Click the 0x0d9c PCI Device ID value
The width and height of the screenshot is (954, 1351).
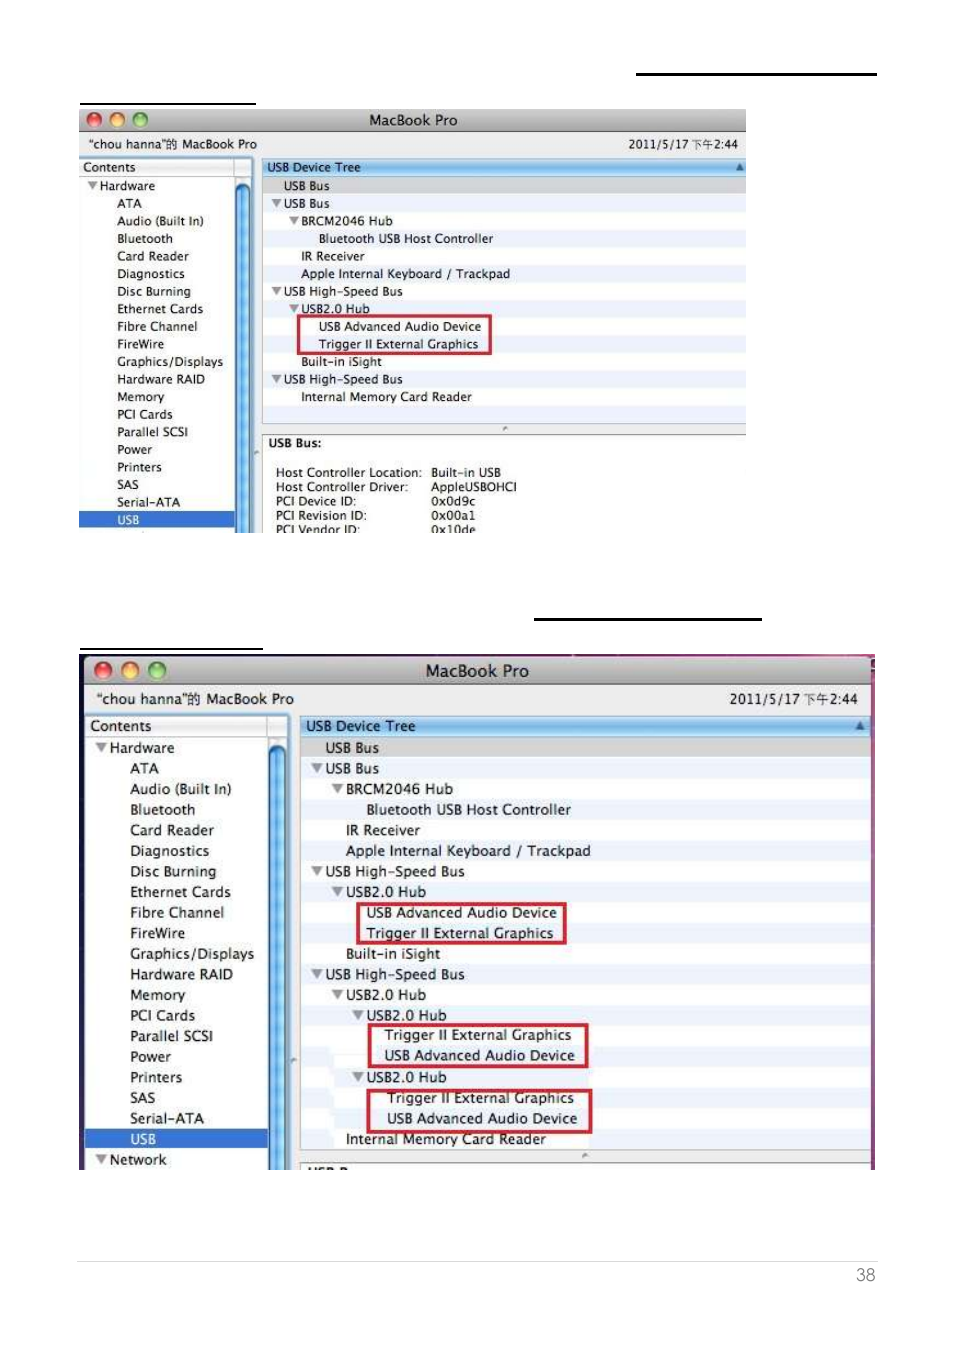pos(454,502)
